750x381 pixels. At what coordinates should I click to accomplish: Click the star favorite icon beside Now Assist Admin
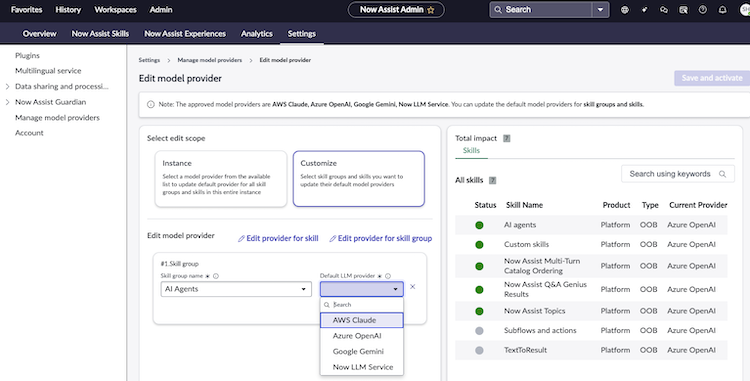[x=430, y=10]
